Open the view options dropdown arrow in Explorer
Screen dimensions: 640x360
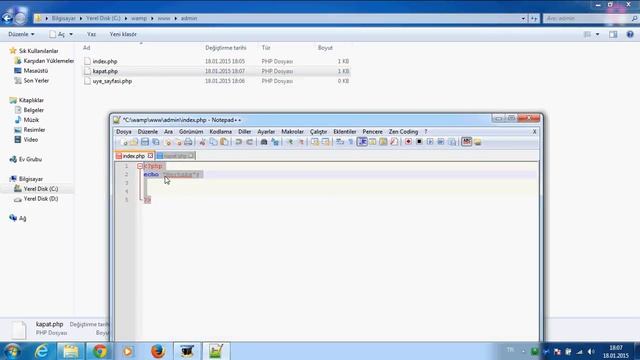(x=598, y=34)
